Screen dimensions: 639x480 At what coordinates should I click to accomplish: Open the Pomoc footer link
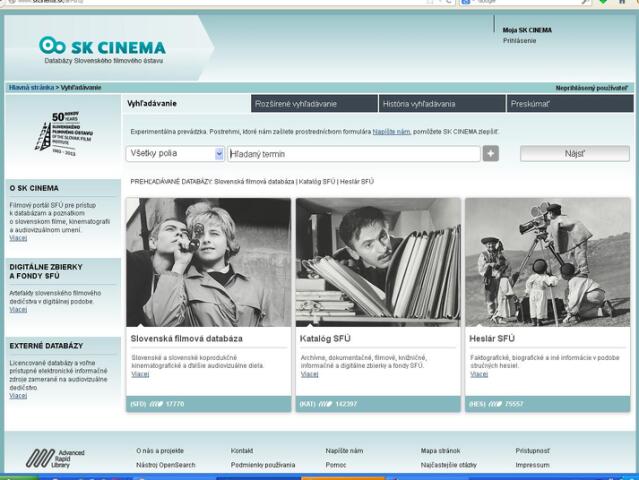click(x=336, y=465)
